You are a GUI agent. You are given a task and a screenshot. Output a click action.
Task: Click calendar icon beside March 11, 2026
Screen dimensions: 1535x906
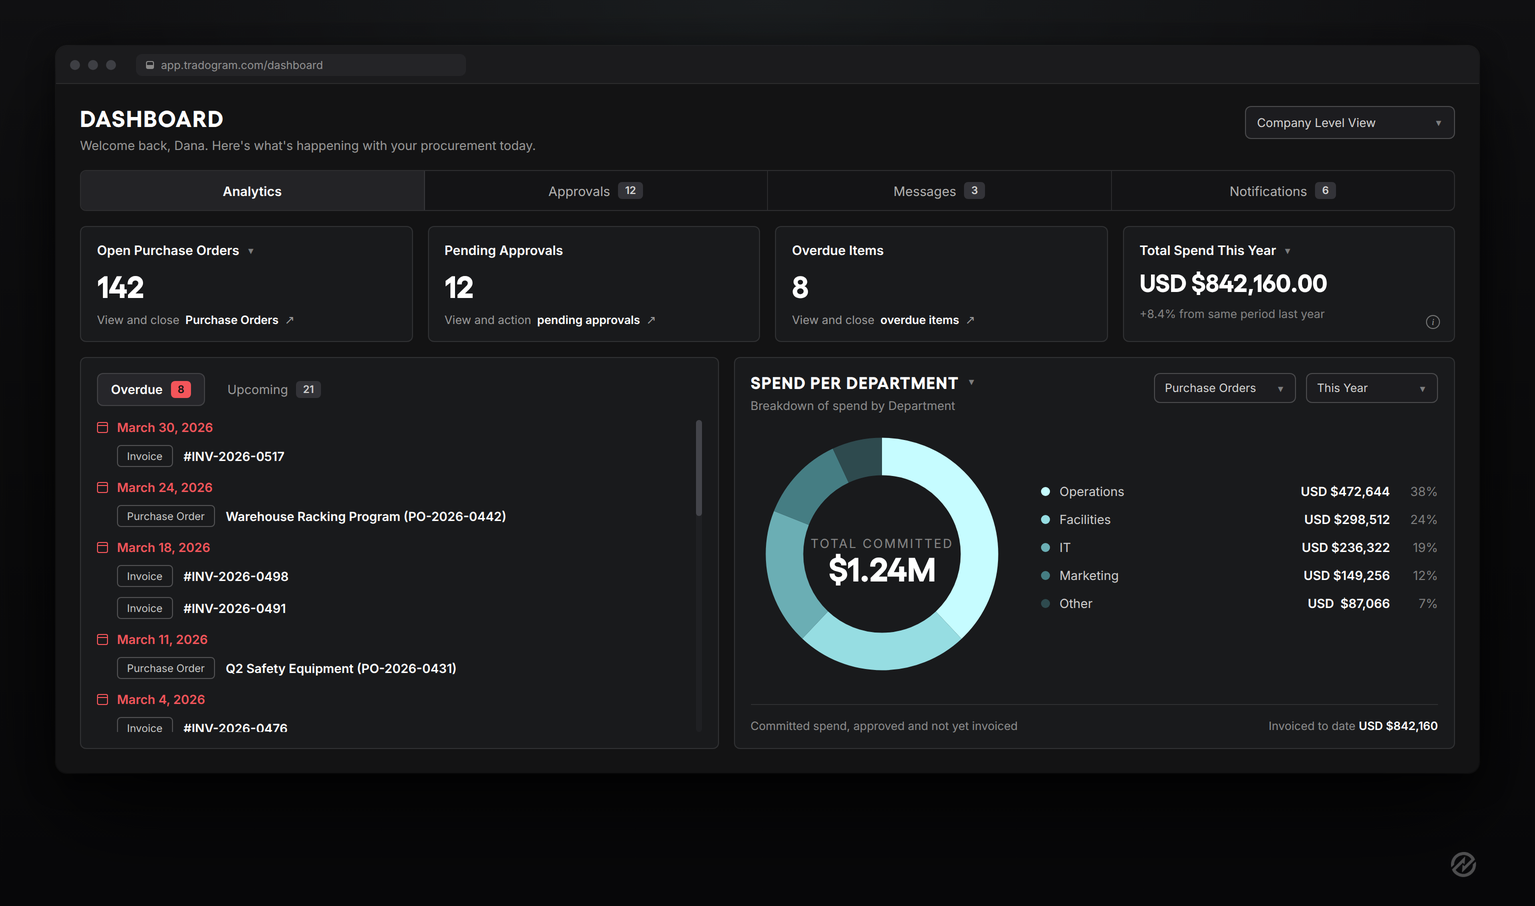(102, 639)
